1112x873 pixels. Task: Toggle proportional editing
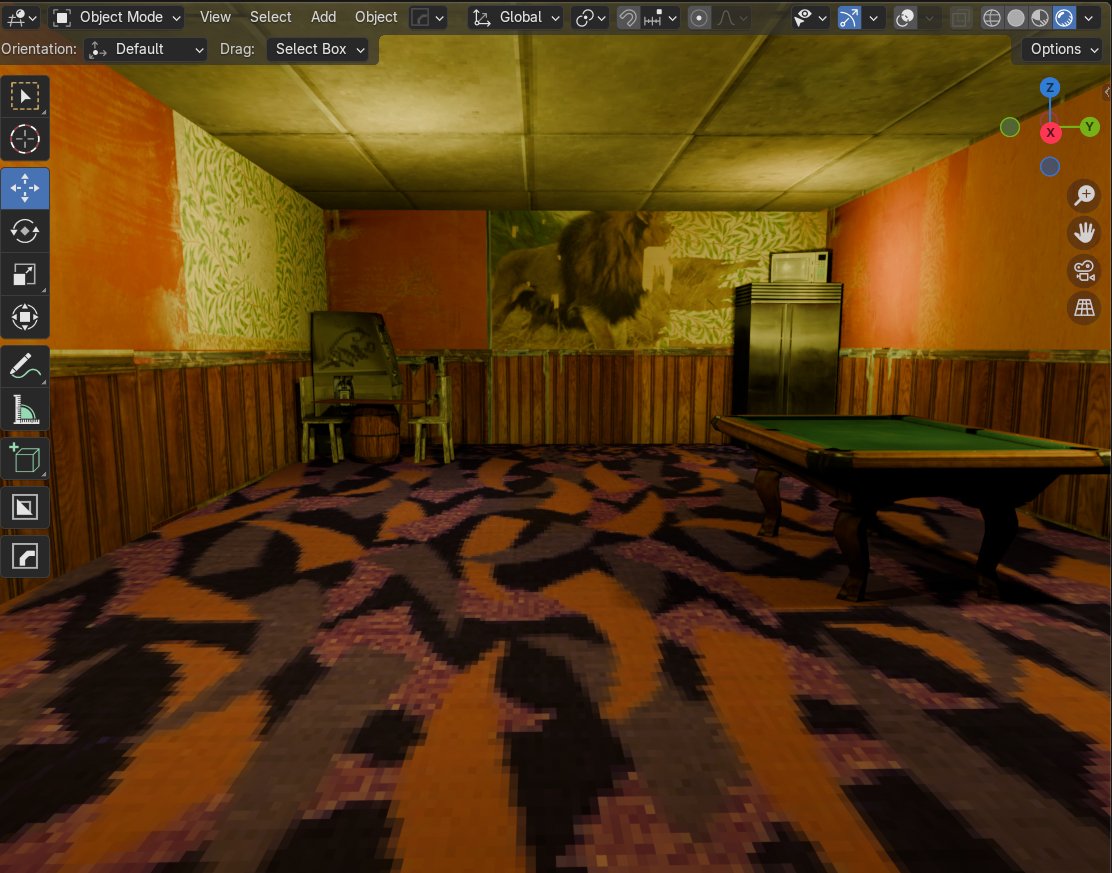click(x=699, y=18)
